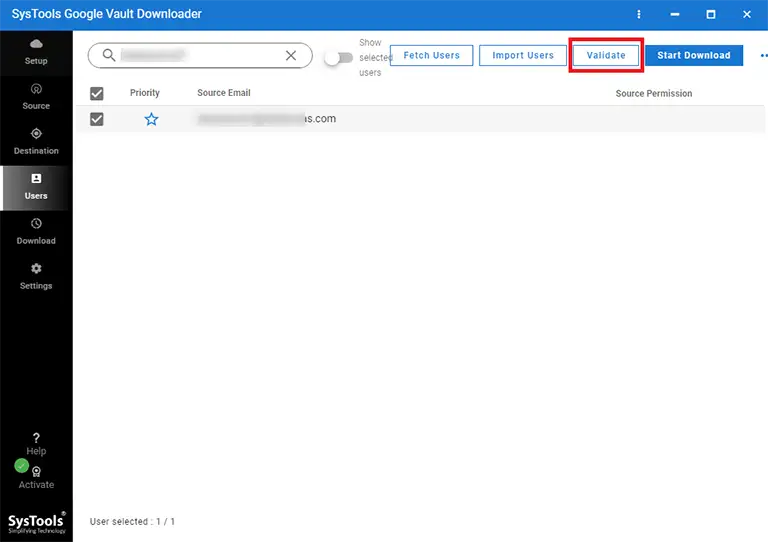Focus the user search input field
The width and height of the screenshot is (768, 542).
click(x=200, y=55)
